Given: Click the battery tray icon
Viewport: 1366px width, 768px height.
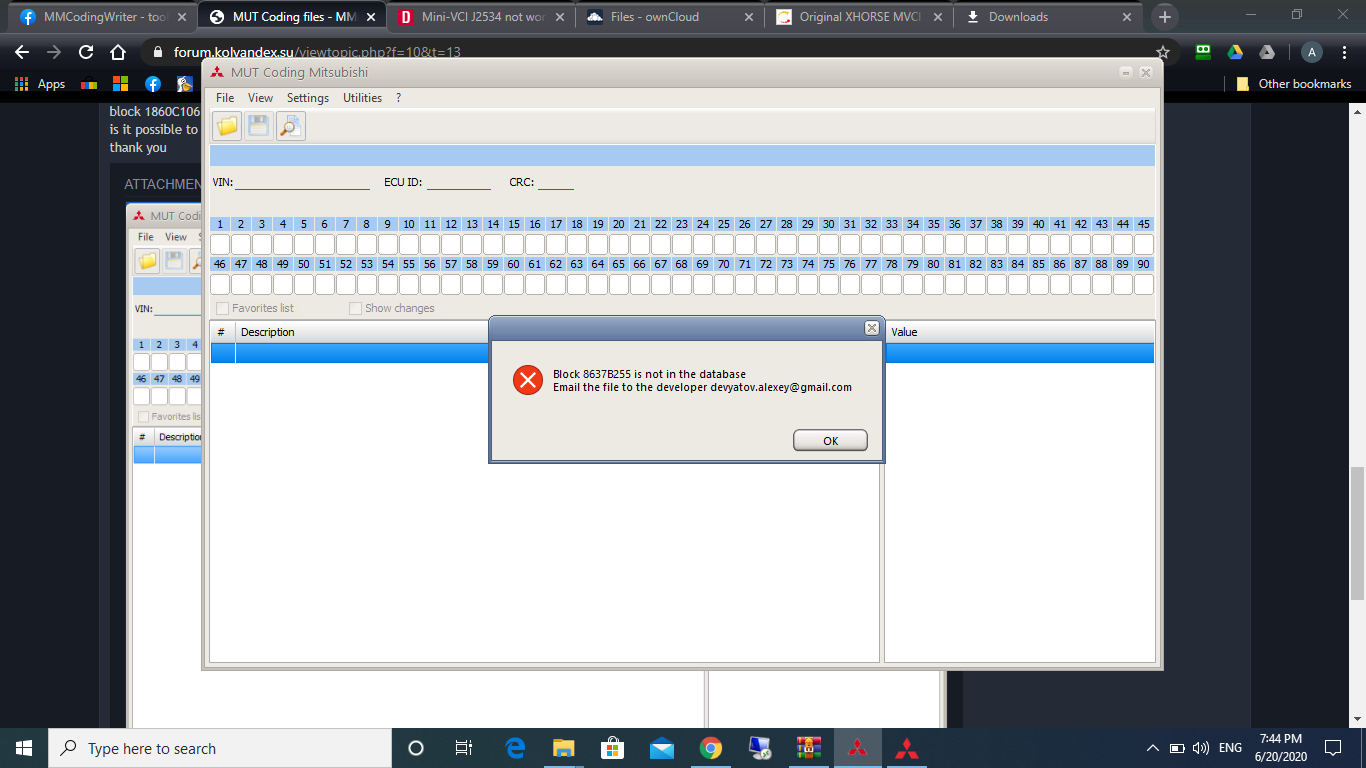Looking at the screenshot, I should pyautogui.click(x=1177, y=748).
